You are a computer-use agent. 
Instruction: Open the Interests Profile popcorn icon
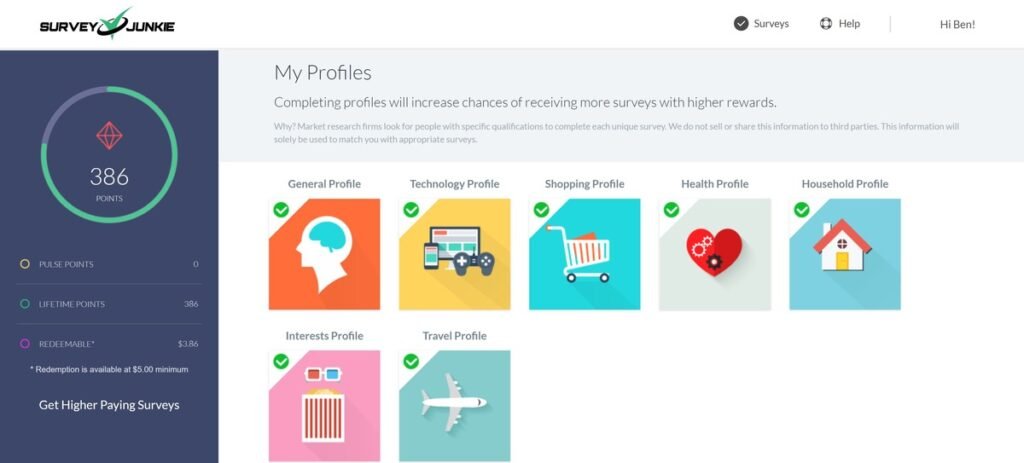(x=324, y=405)
